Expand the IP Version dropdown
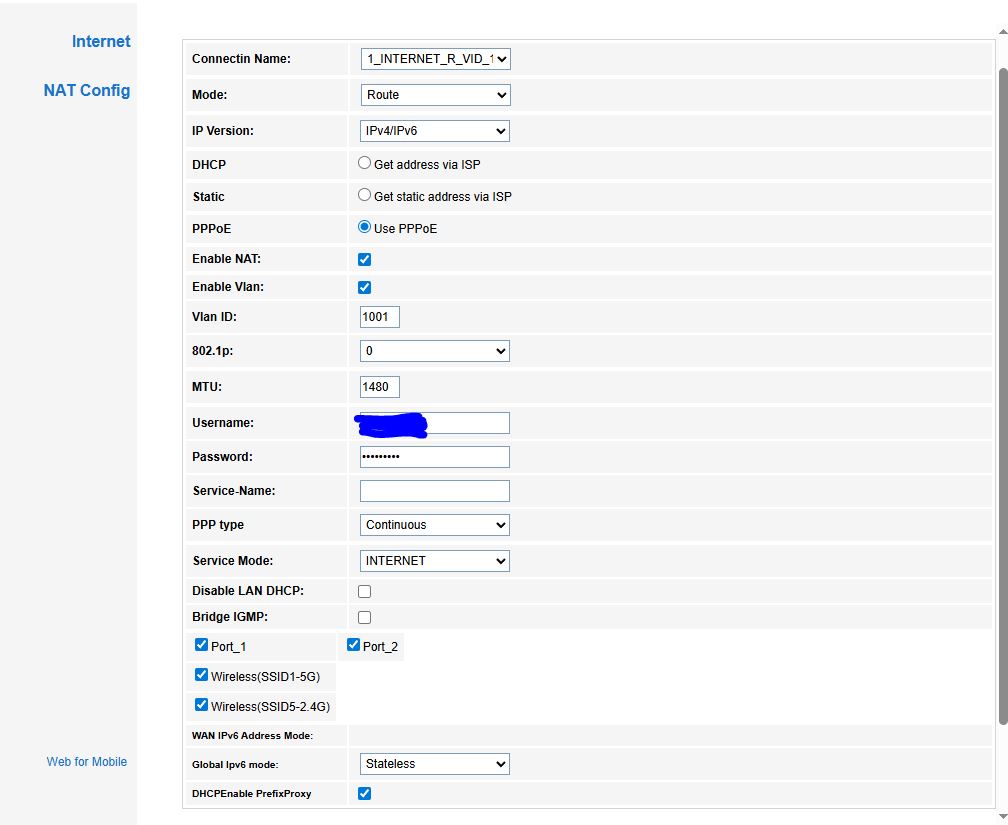 (x=435, y=131)
